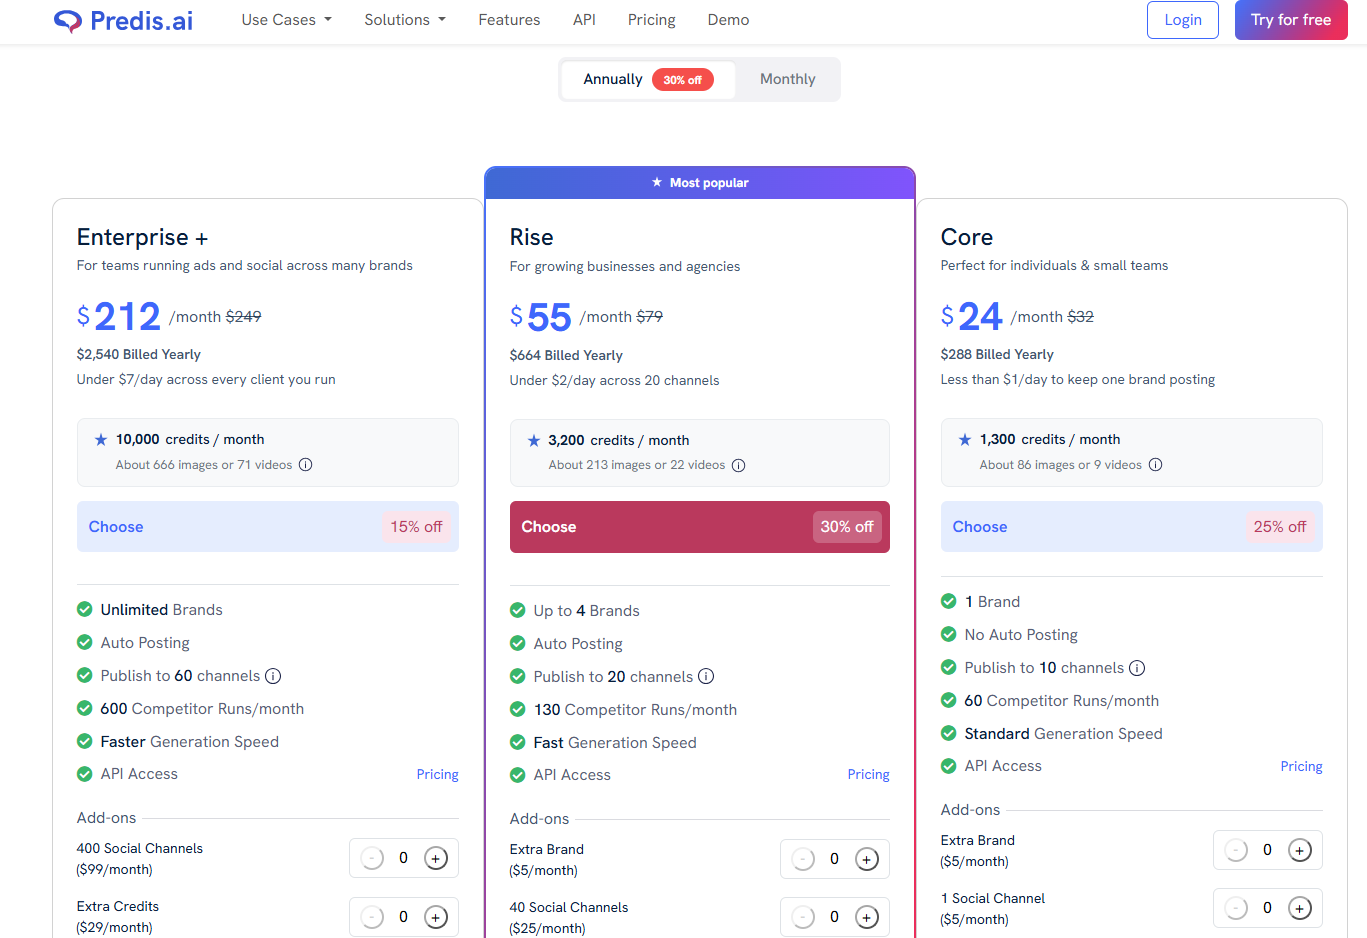Open info icon for Rise 3,200 credits
The image size is (1367, 938).
[739, 466]
